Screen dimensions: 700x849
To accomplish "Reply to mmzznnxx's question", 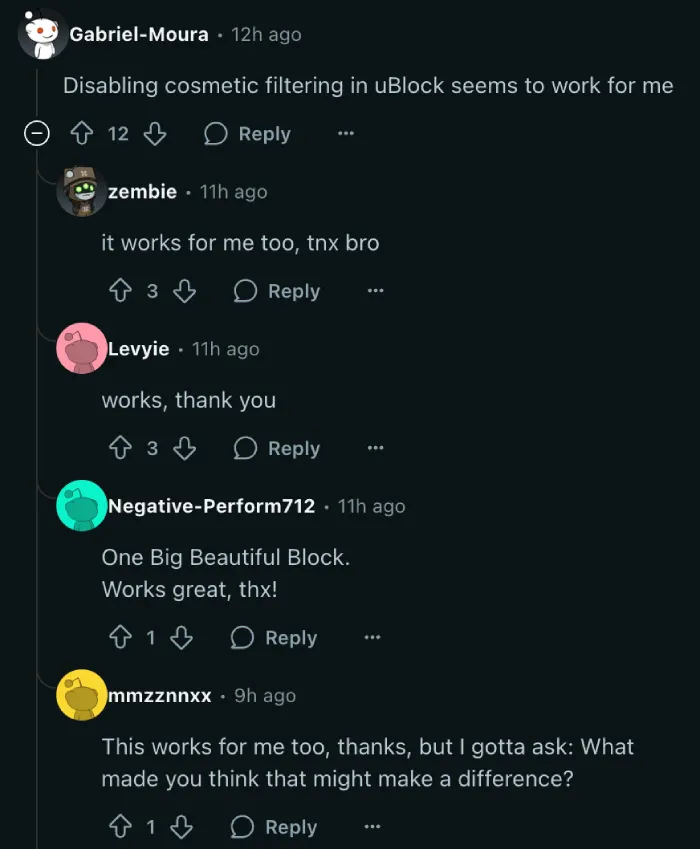I will click(274, 827).
